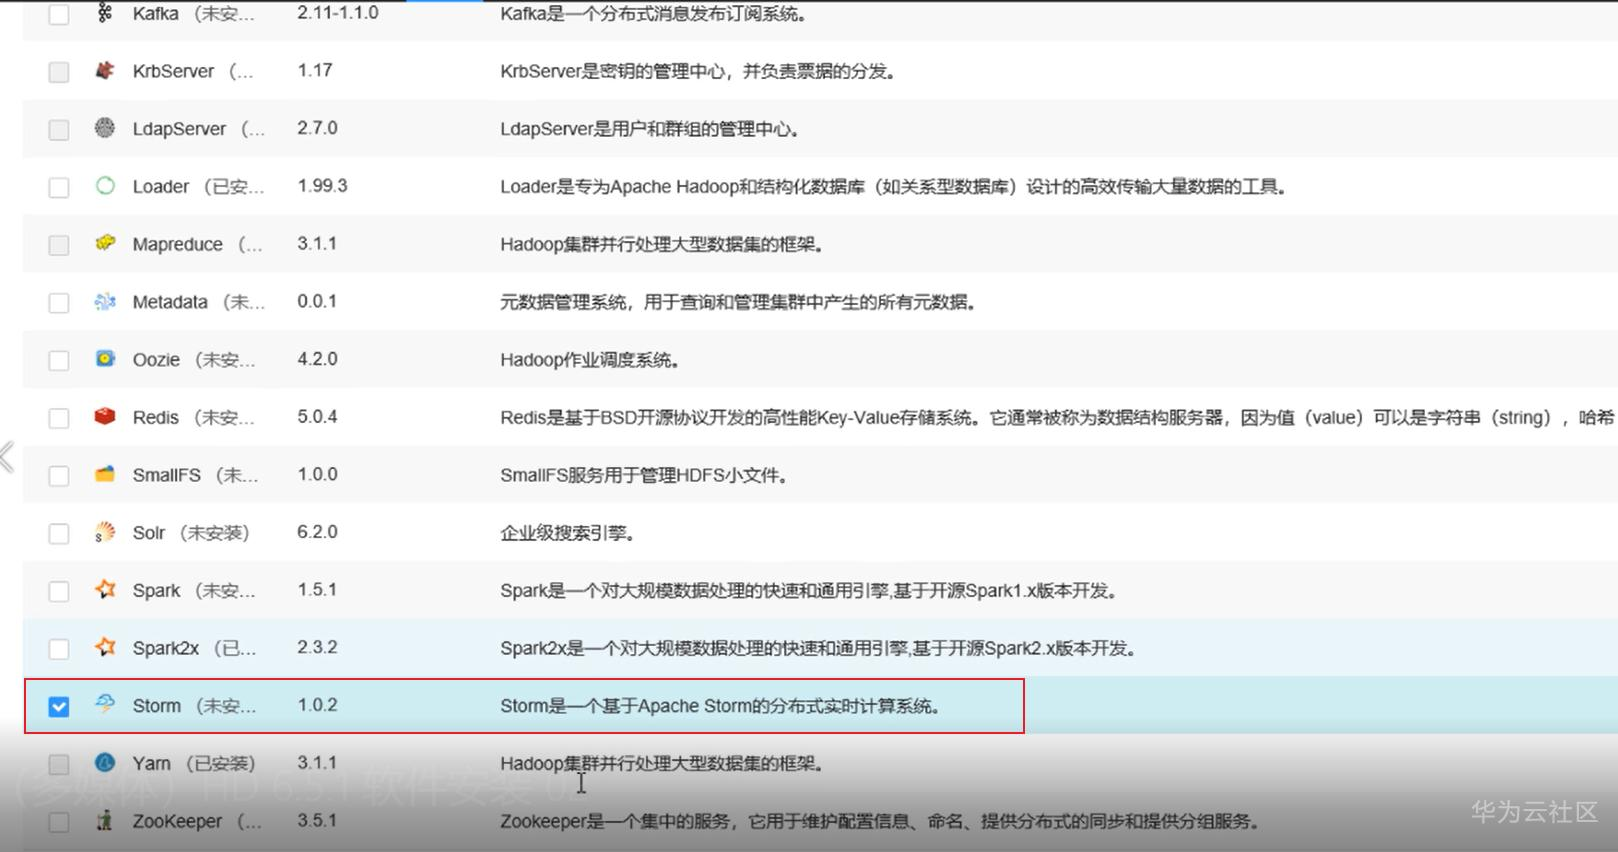Click Loader version 1.99.3
This screenshot has height=852, width=1618.
pos(322,186)
